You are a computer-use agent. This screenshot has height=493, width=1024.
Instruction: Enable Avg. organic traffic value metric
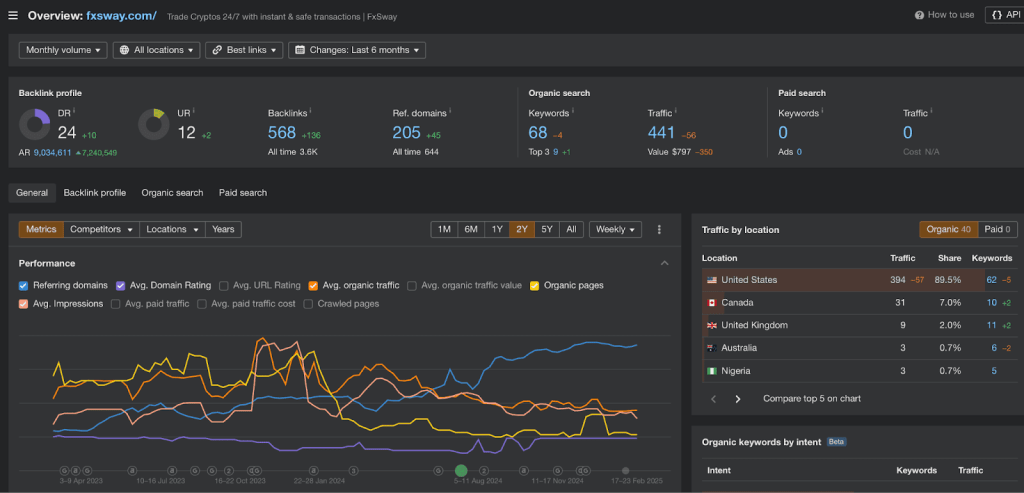tap(412, 285)
